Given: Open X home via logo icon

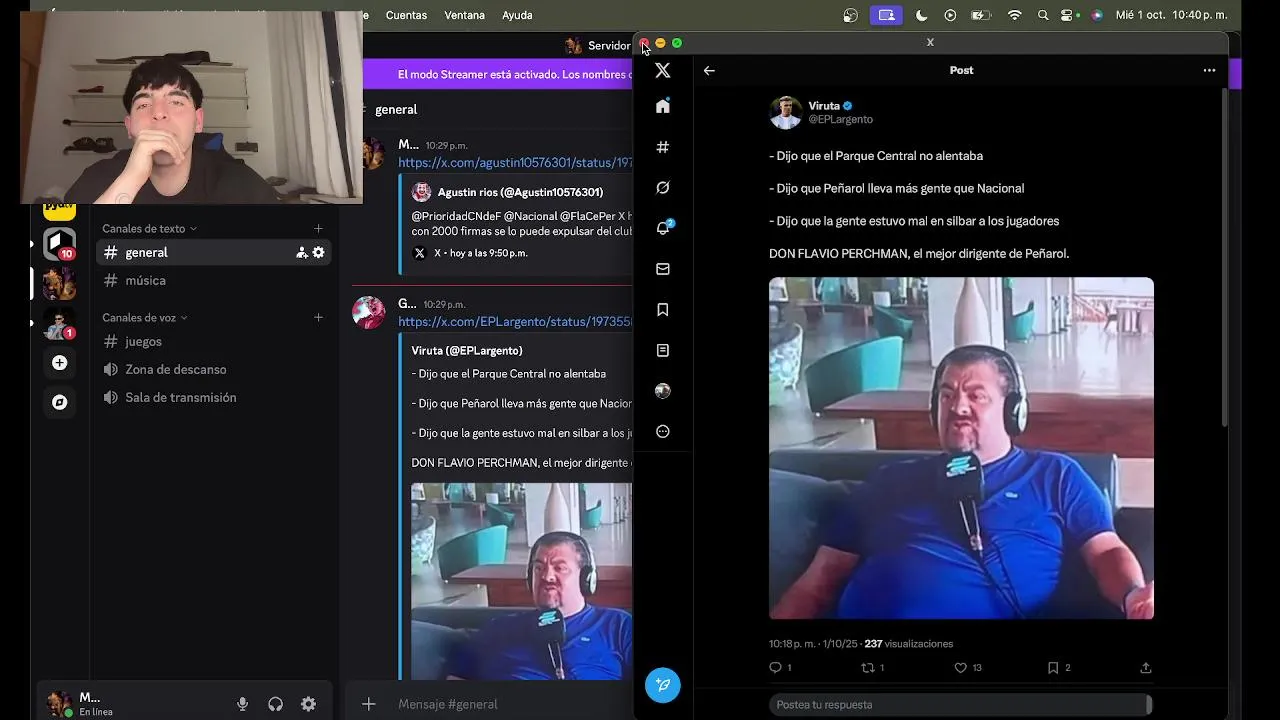Looking at the screenshot, I should (662, 70).
